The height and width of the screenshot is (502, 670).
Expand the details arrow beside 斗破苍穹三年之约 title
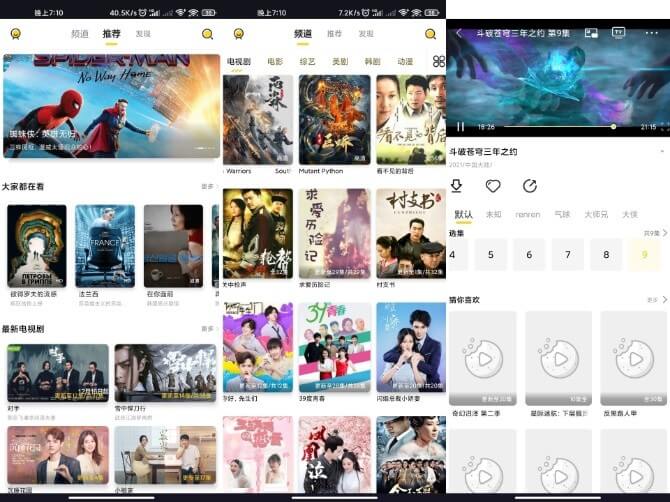pyautogui.click(x=661, y=151)
